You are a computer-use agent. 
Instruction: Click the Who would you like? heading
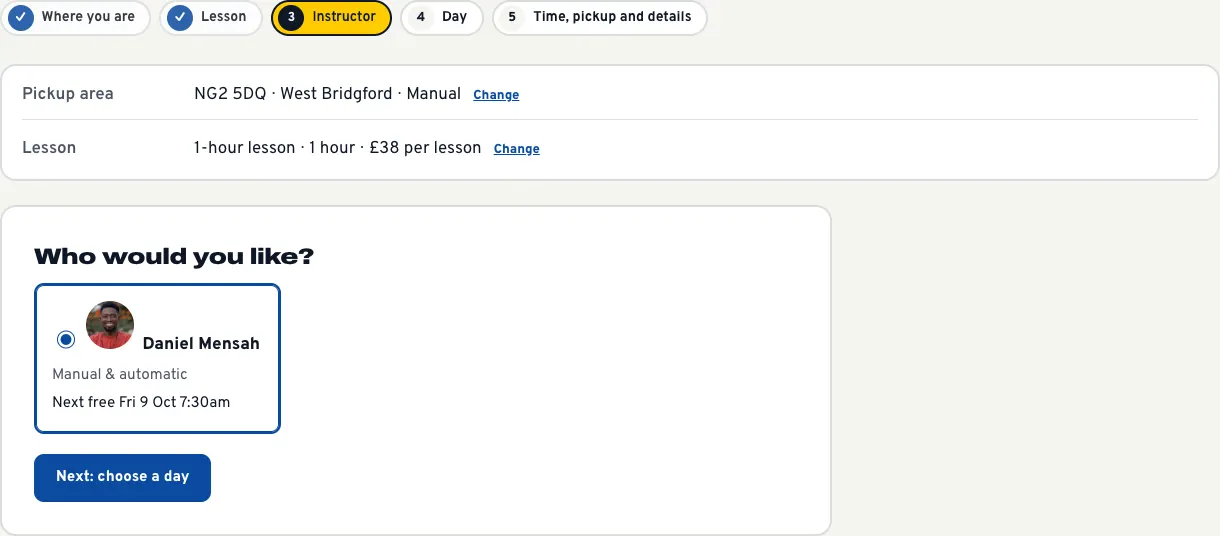click(x=174, y=256)
